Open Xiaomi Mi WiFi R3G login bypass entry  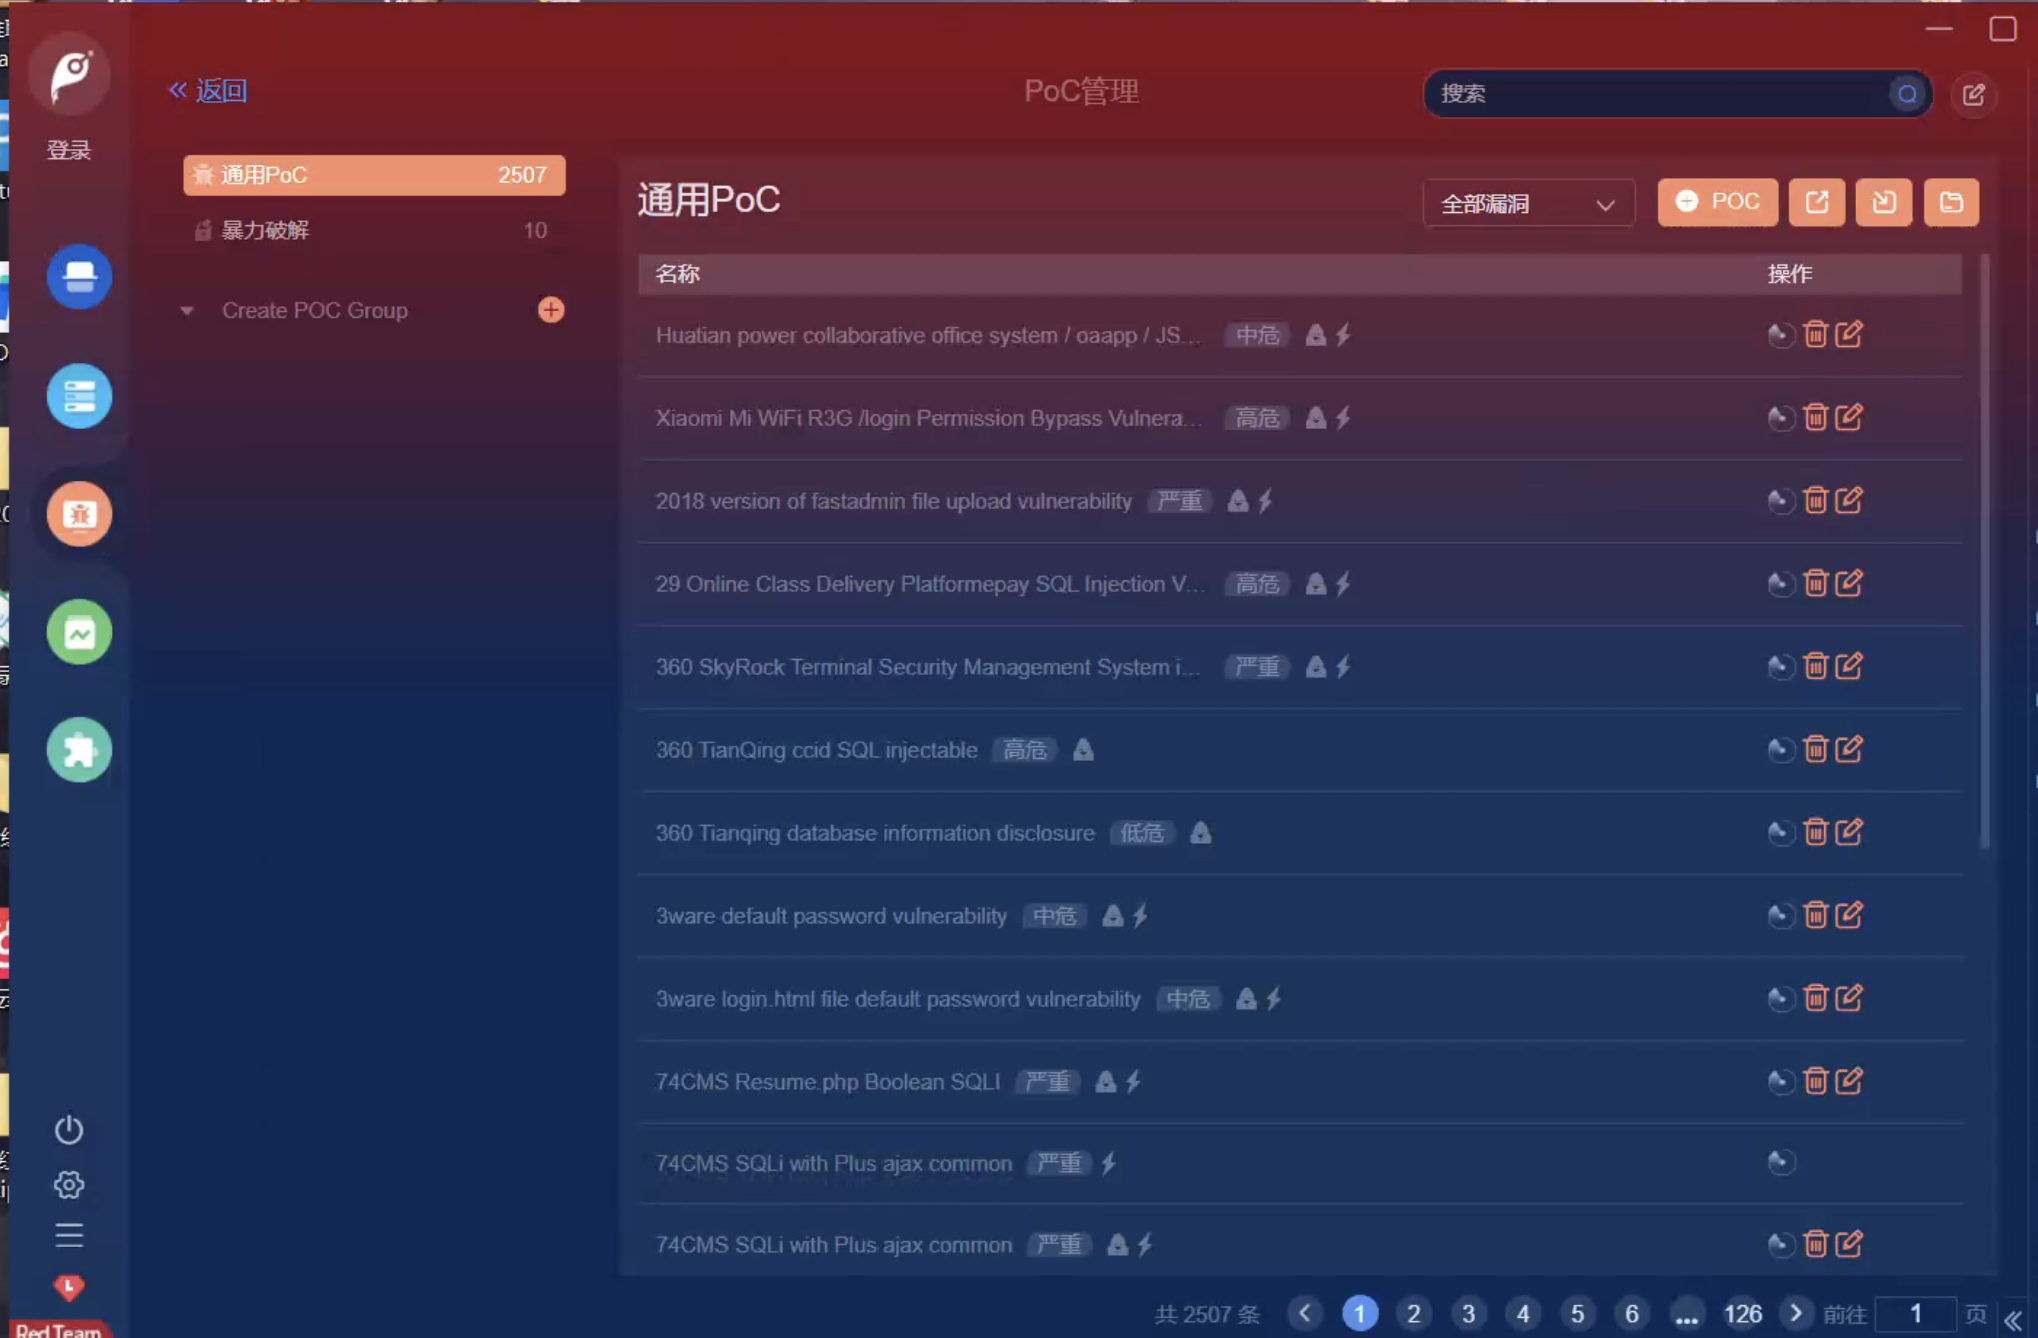pyautogui.click(x=929, y=418)
